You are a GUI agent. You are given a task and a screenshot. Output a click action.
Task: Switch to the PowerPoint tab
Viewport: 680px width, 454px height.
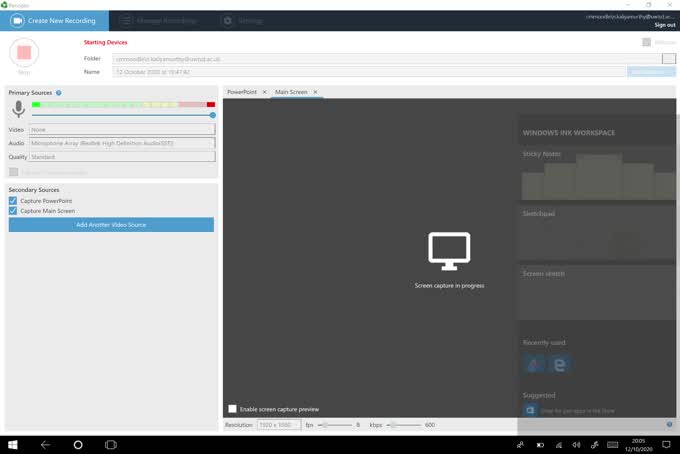click(x=241, y=92)
